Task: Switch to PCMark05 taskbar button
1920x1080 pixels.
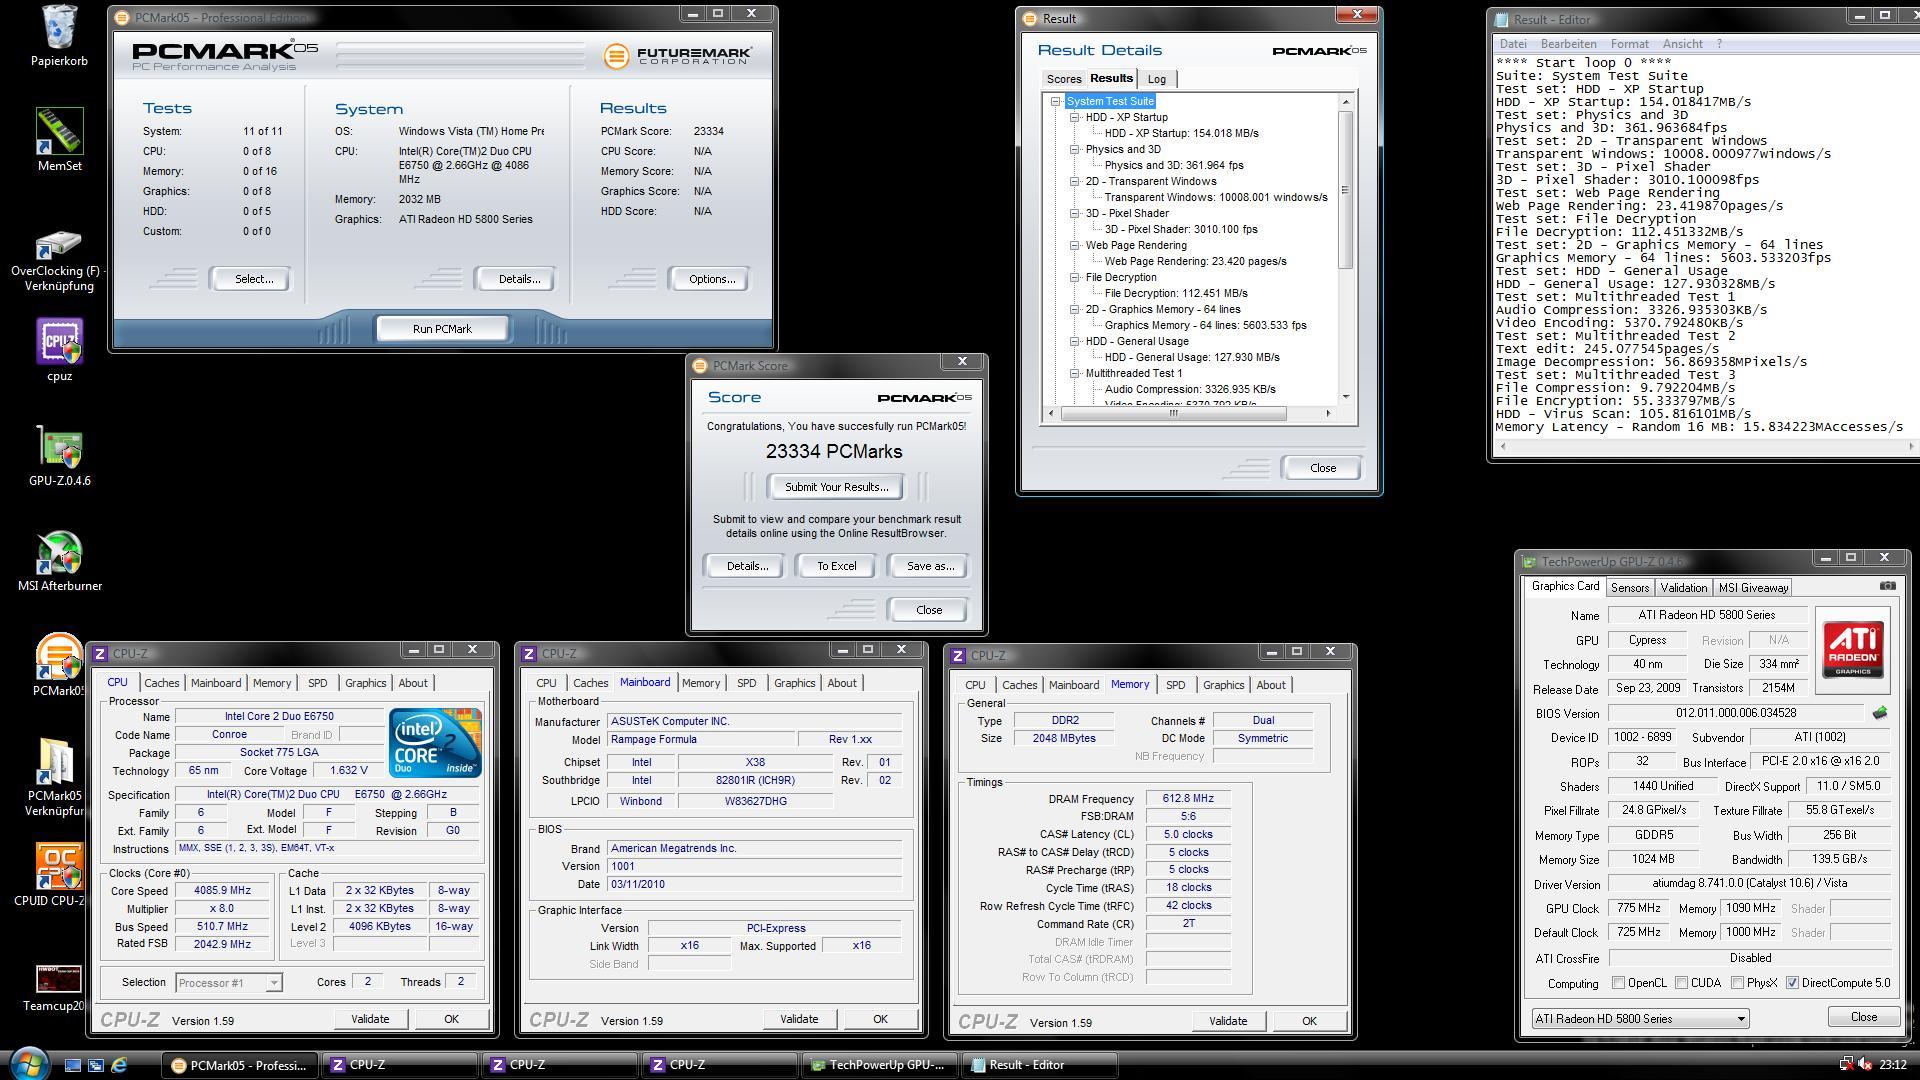Action: 239,1065
